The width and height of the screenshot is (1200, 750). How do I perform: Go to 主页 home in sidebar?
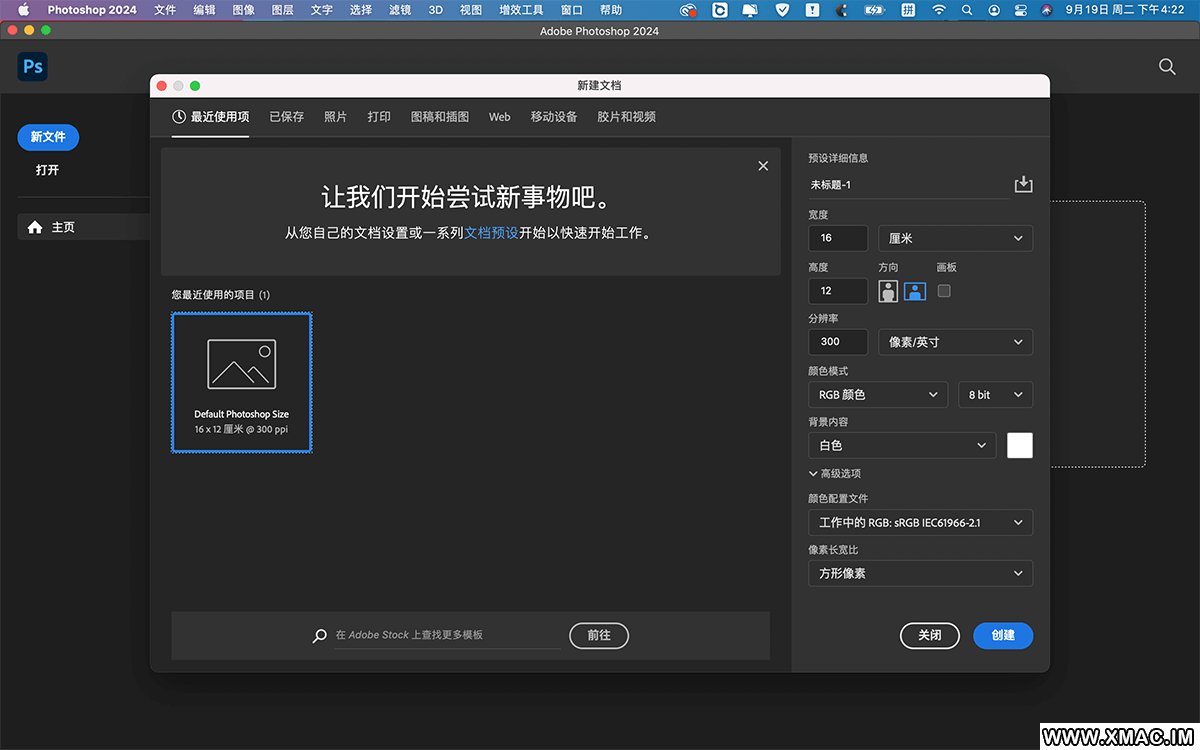(x=84, y=227)
